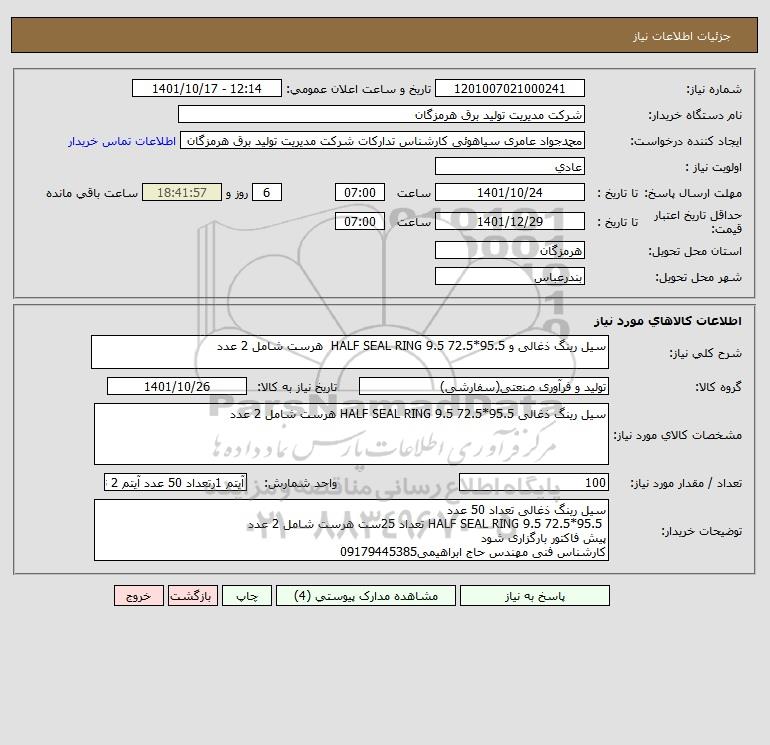Click response deadline date 1401/10/24
Screen dimensions: 770x745
pos(510,193)
